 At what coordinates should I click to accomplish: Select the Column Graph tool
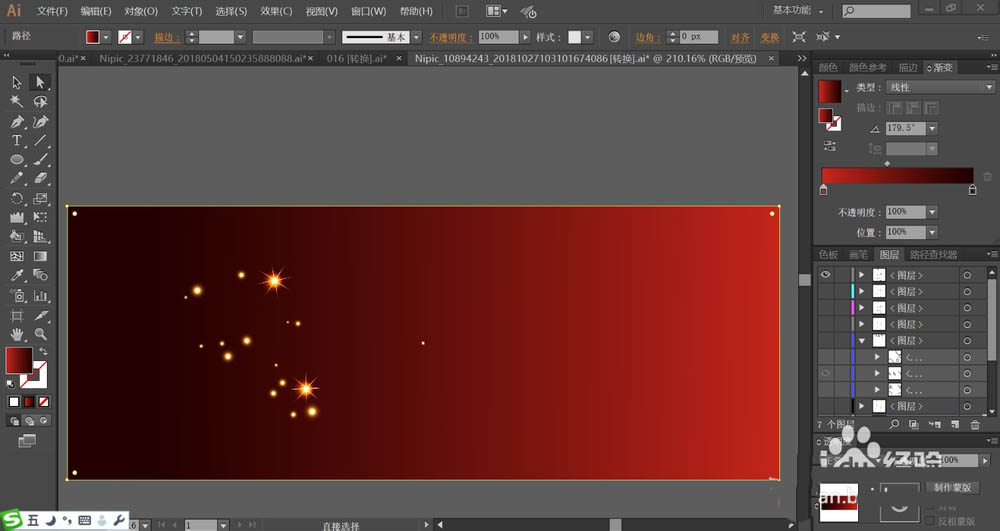40,295
